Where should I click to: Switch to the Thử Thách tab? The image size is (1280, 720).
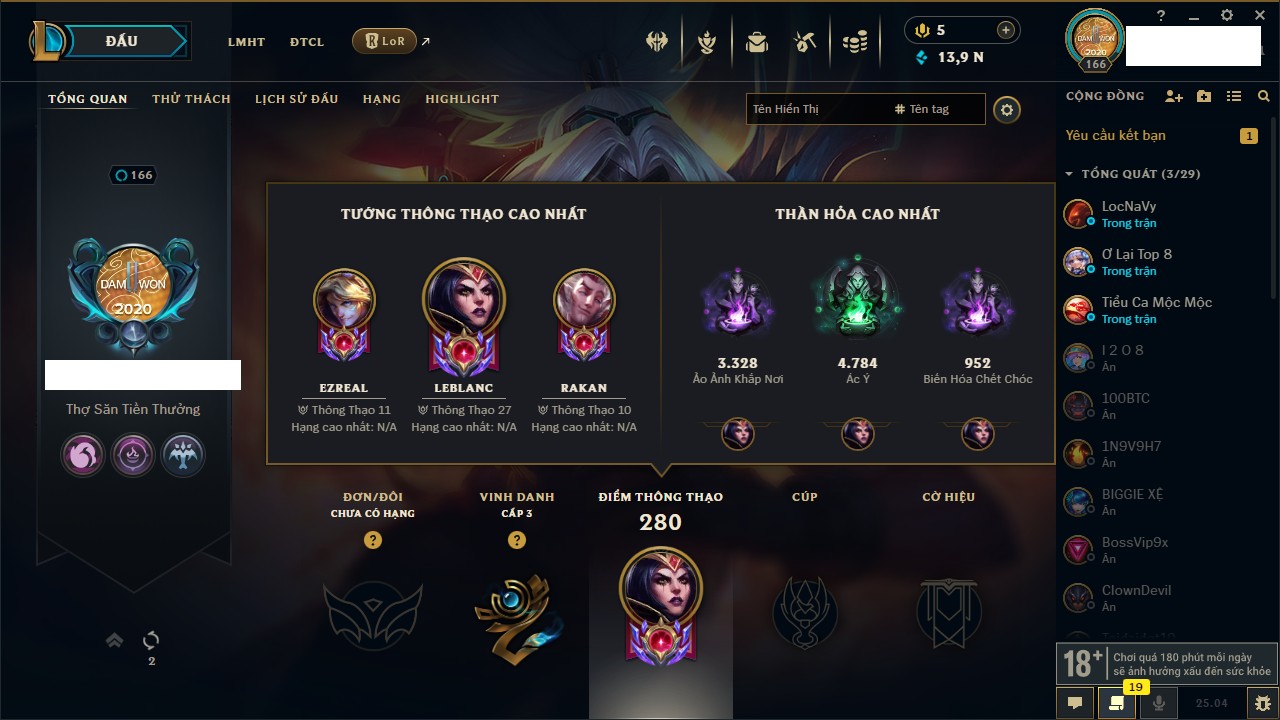click(191, 99)
